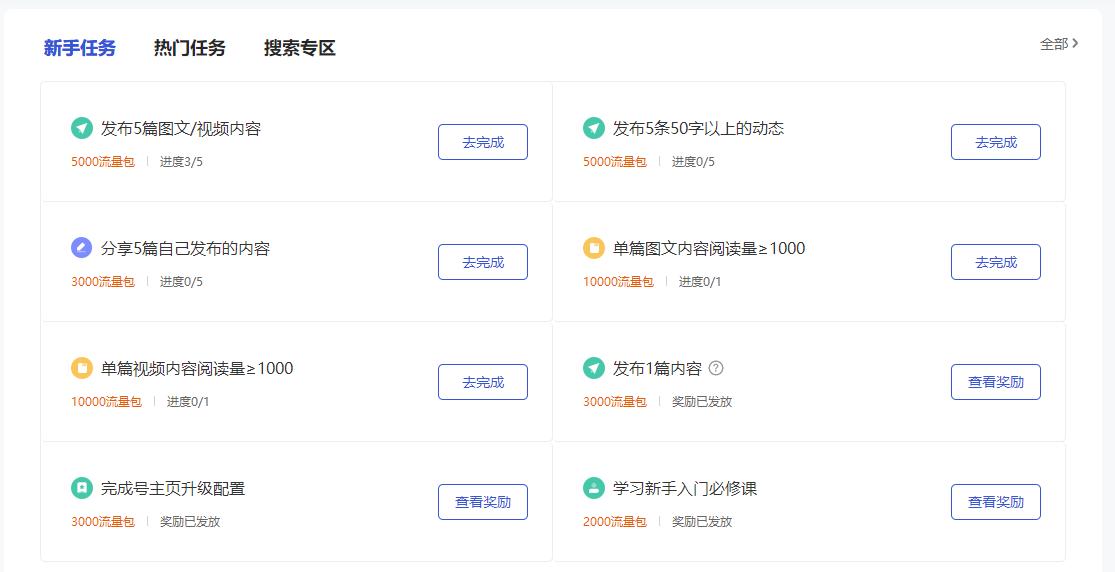
Task: Click the paper plane icon beside 发布5篇图文/视频内容
Action: point(82,128)
